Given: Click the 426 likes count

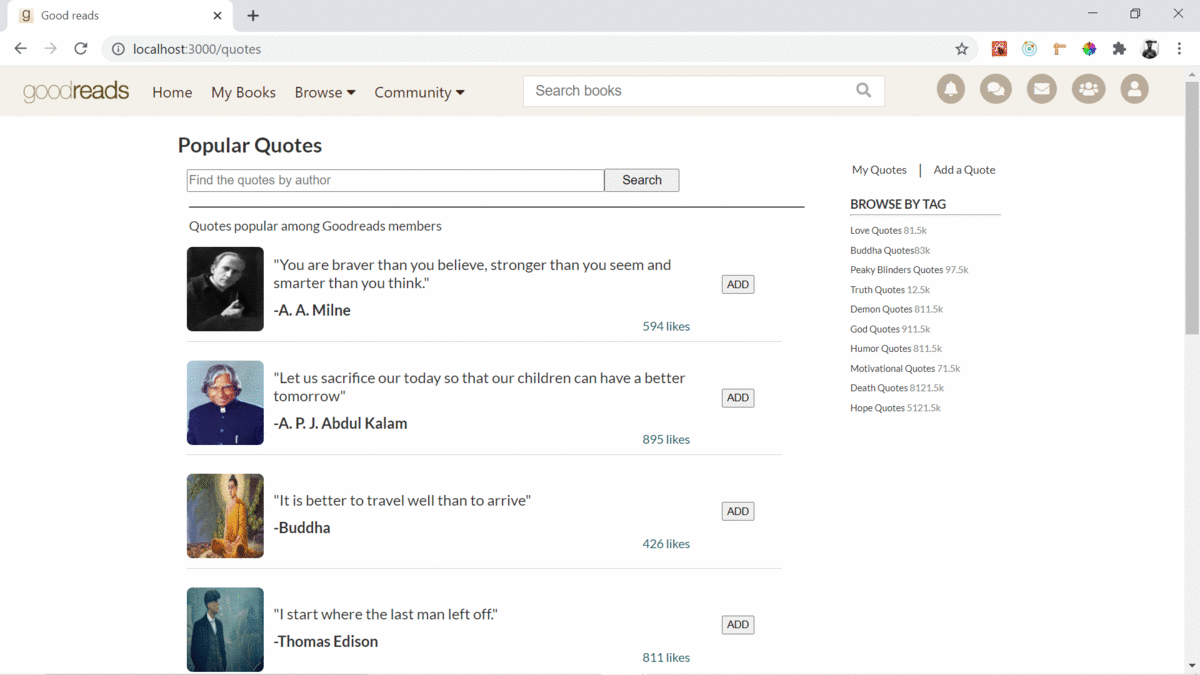Looking at the screenshot, I should [x=666, y=544].
